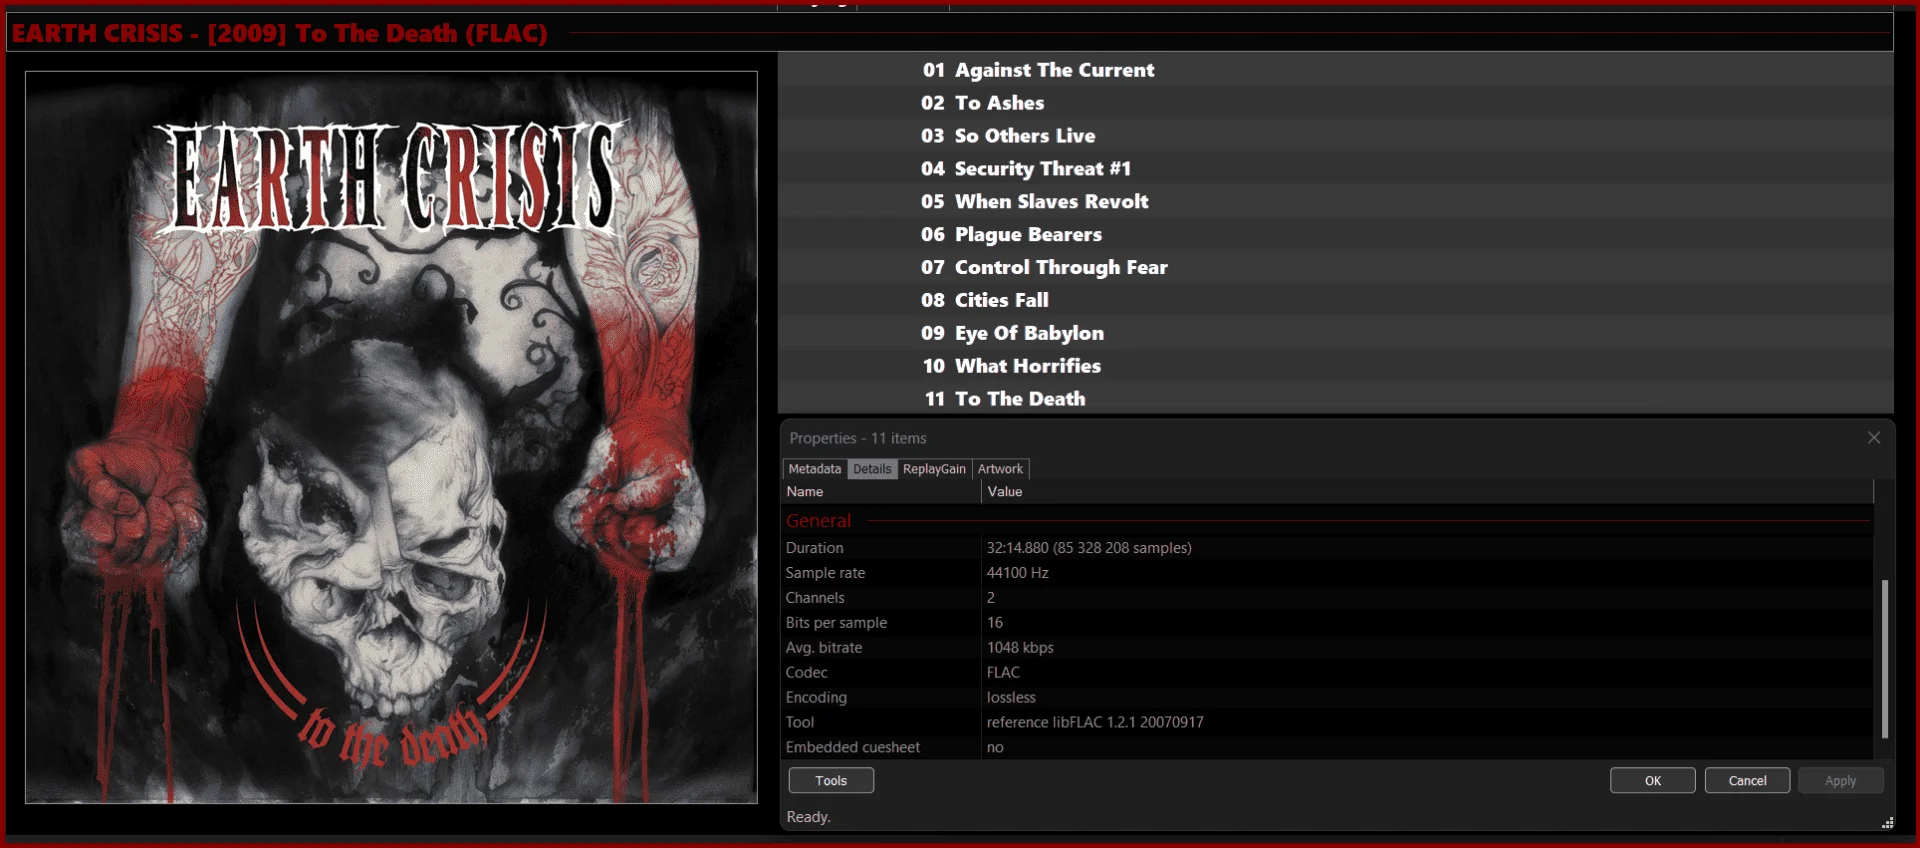Select the Tool value reference libFLAC
The height and width of the screenshot is (848, 1920).
pos(1095,722)
